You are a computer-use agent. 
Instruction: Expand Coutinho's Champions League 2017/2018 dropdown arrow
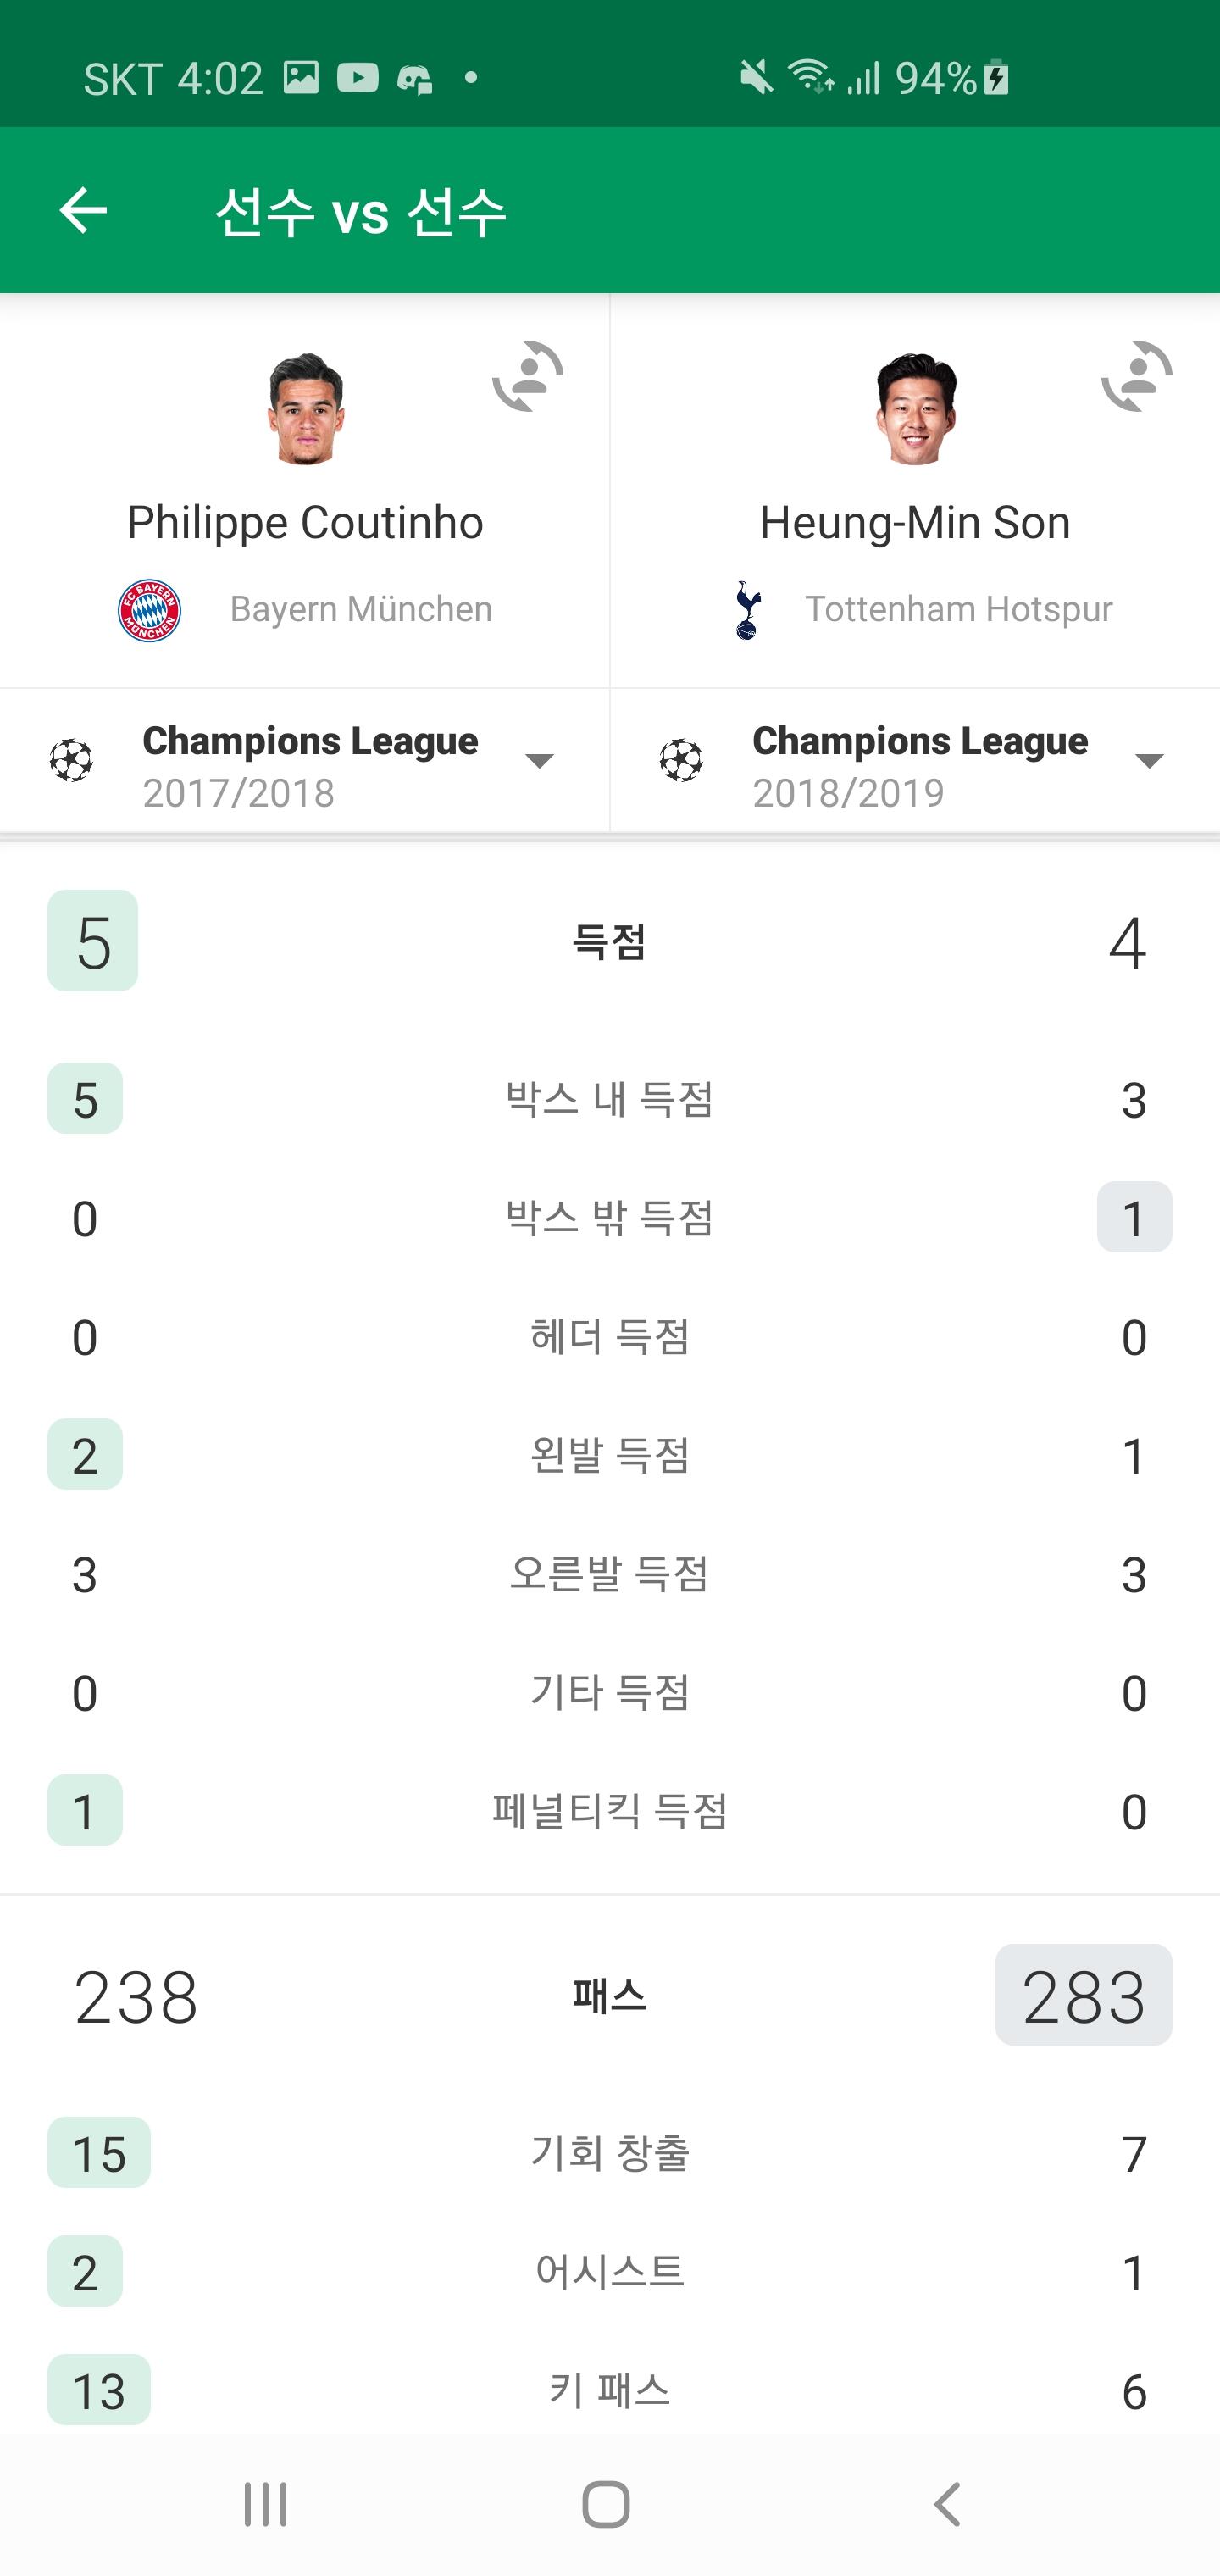coord(540,762)
